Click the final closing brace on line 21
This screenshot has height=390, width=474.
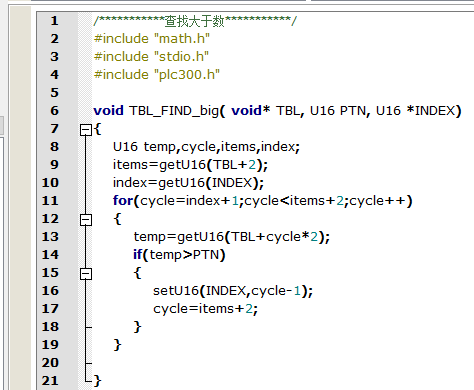[97, 381]
